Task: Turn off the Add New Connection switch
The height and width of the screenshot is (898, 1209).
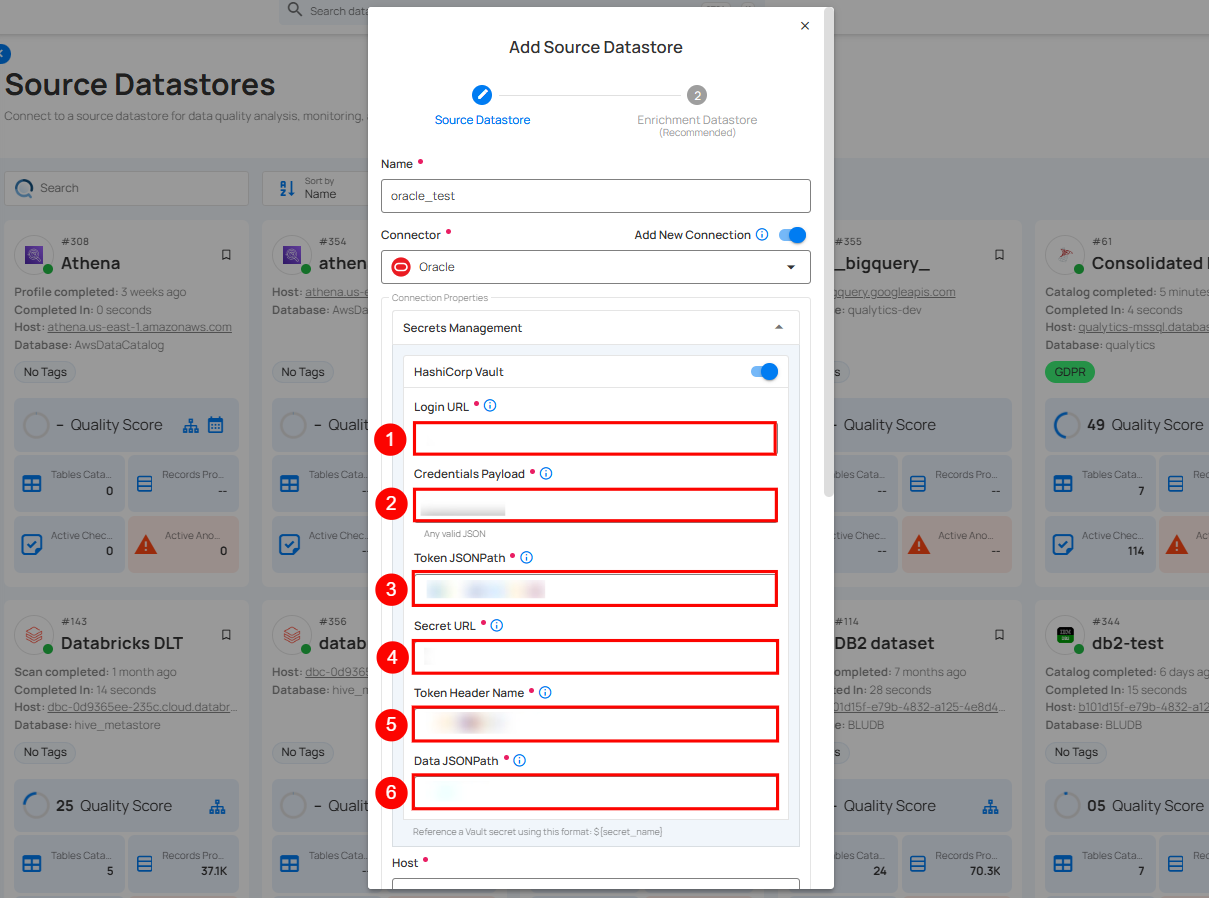Action: click(793, 235)
